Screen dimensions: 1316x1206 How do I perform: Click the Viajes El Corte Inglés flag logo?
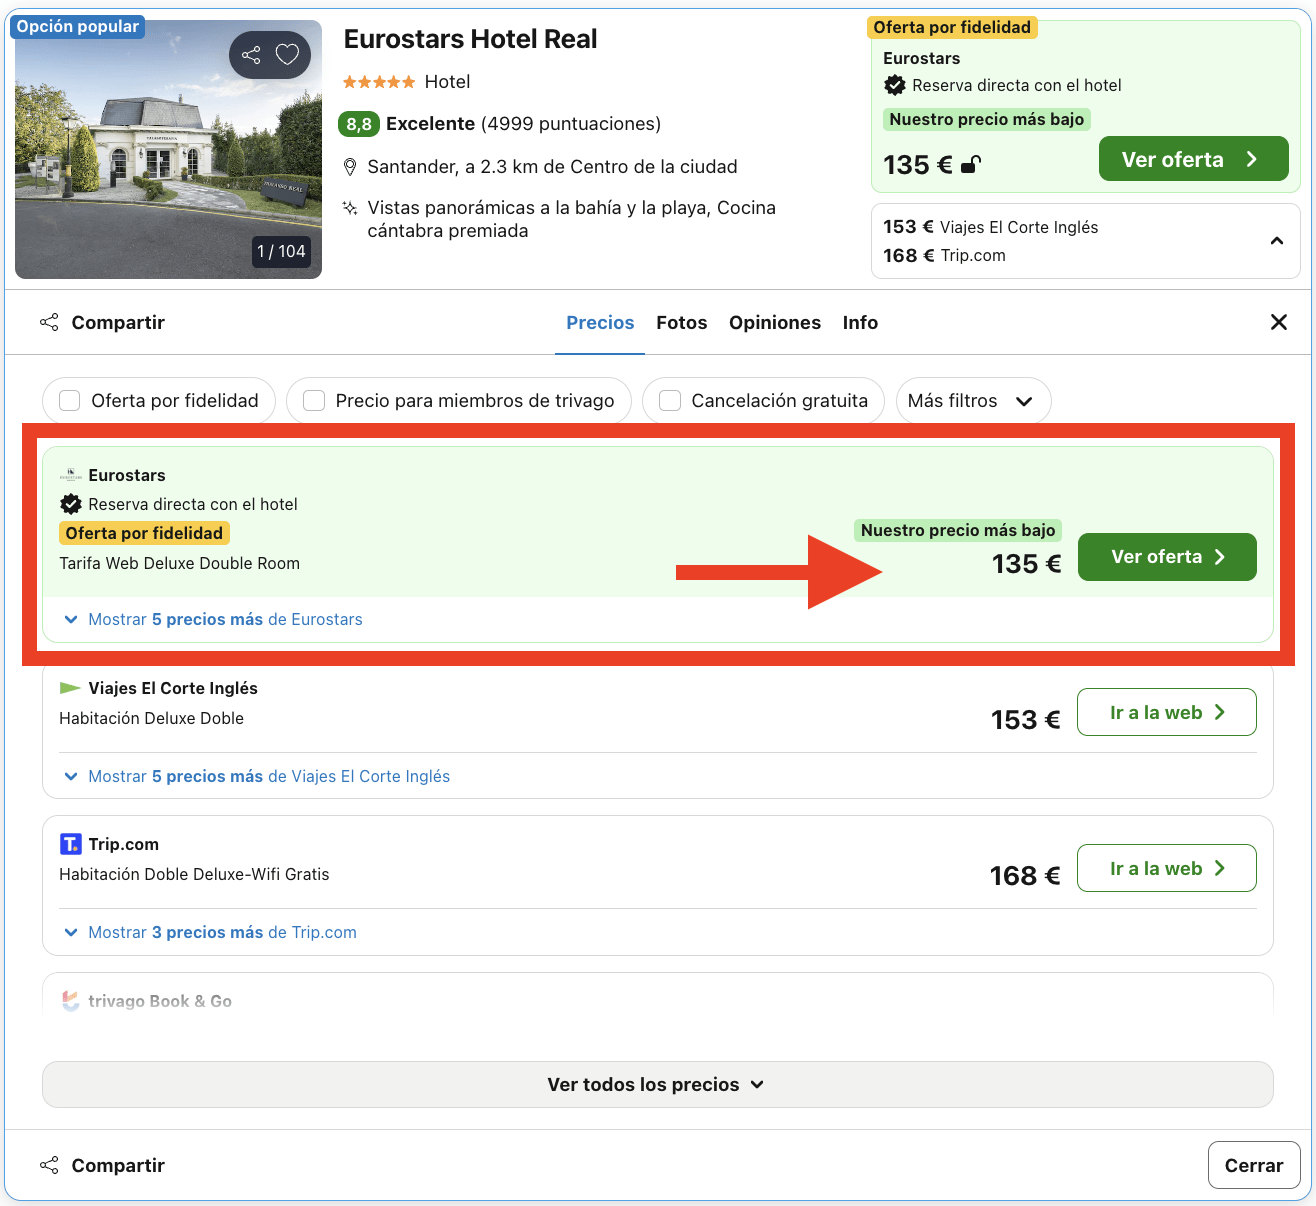click(x=70, y=688)
